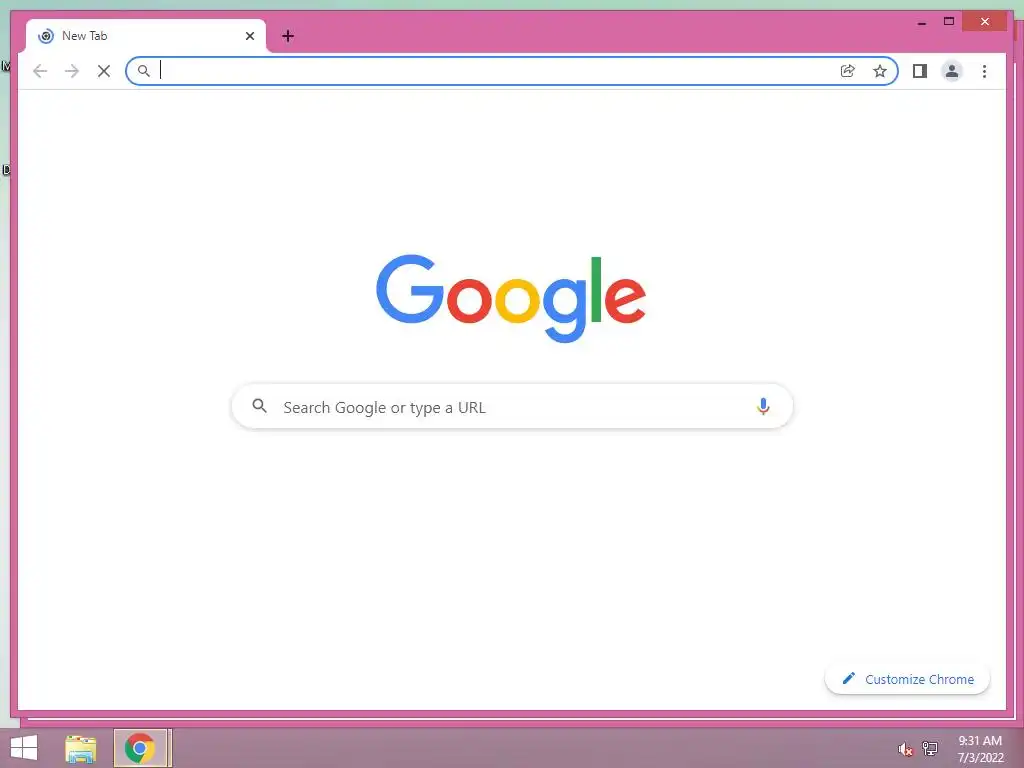Screen dimensions: 1024x768
Task: Click the Google logo
Action: coord(511,298)
